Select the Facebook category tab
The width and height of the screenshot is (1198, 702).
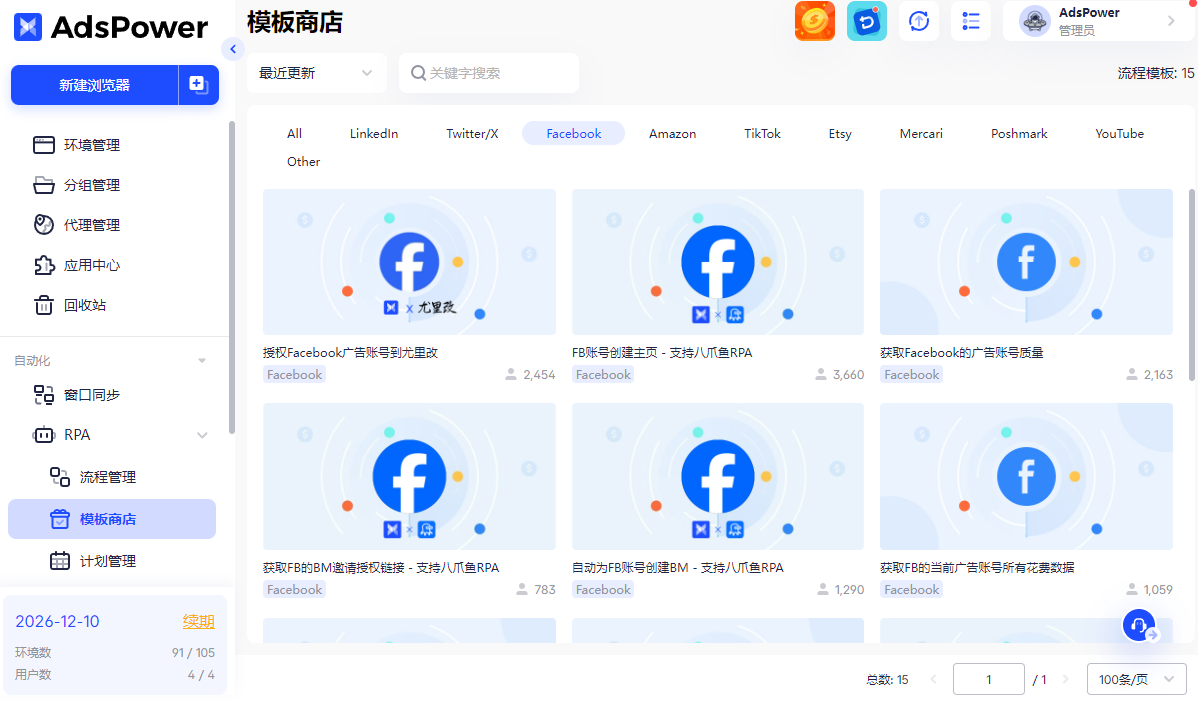pos(574,134)
